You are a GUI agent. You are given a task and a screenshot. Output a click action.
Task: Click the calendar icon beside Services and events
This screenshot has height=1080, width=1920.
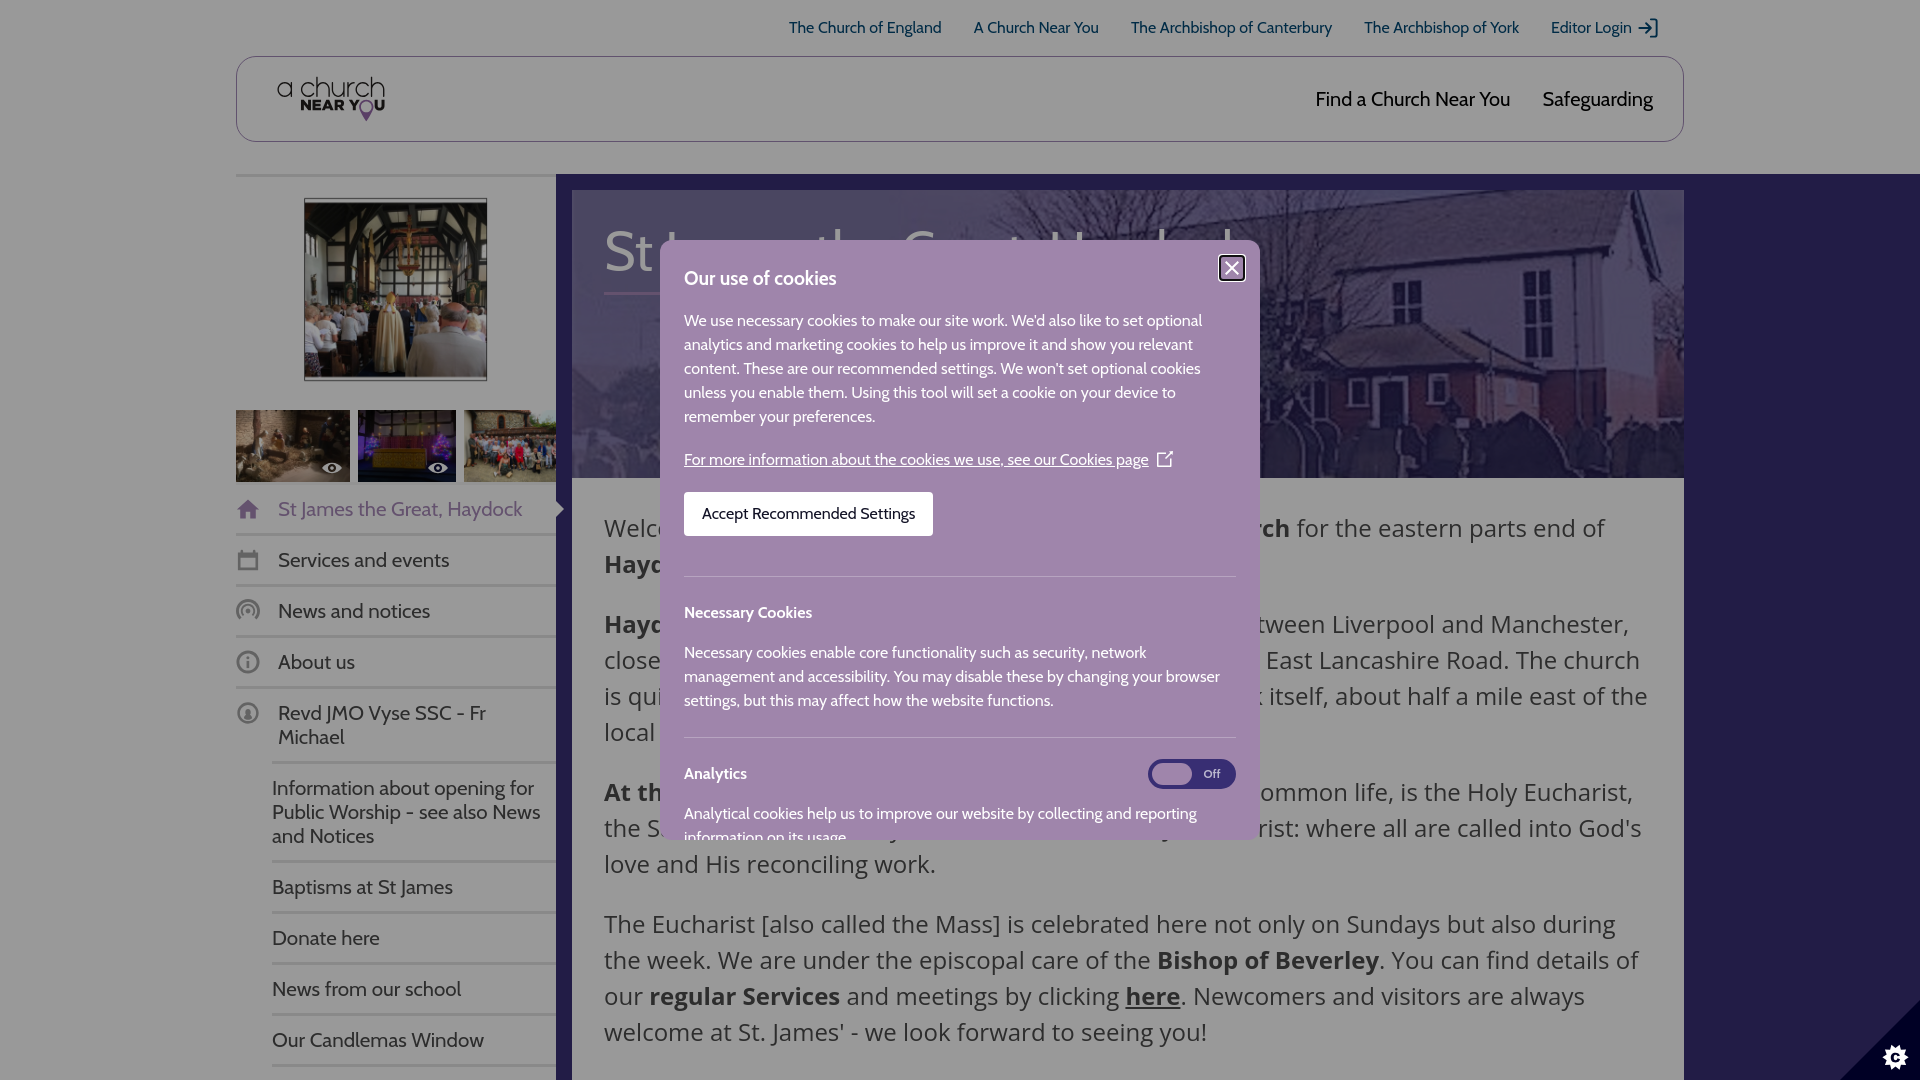pyautogui.click(x=248, y=561)
